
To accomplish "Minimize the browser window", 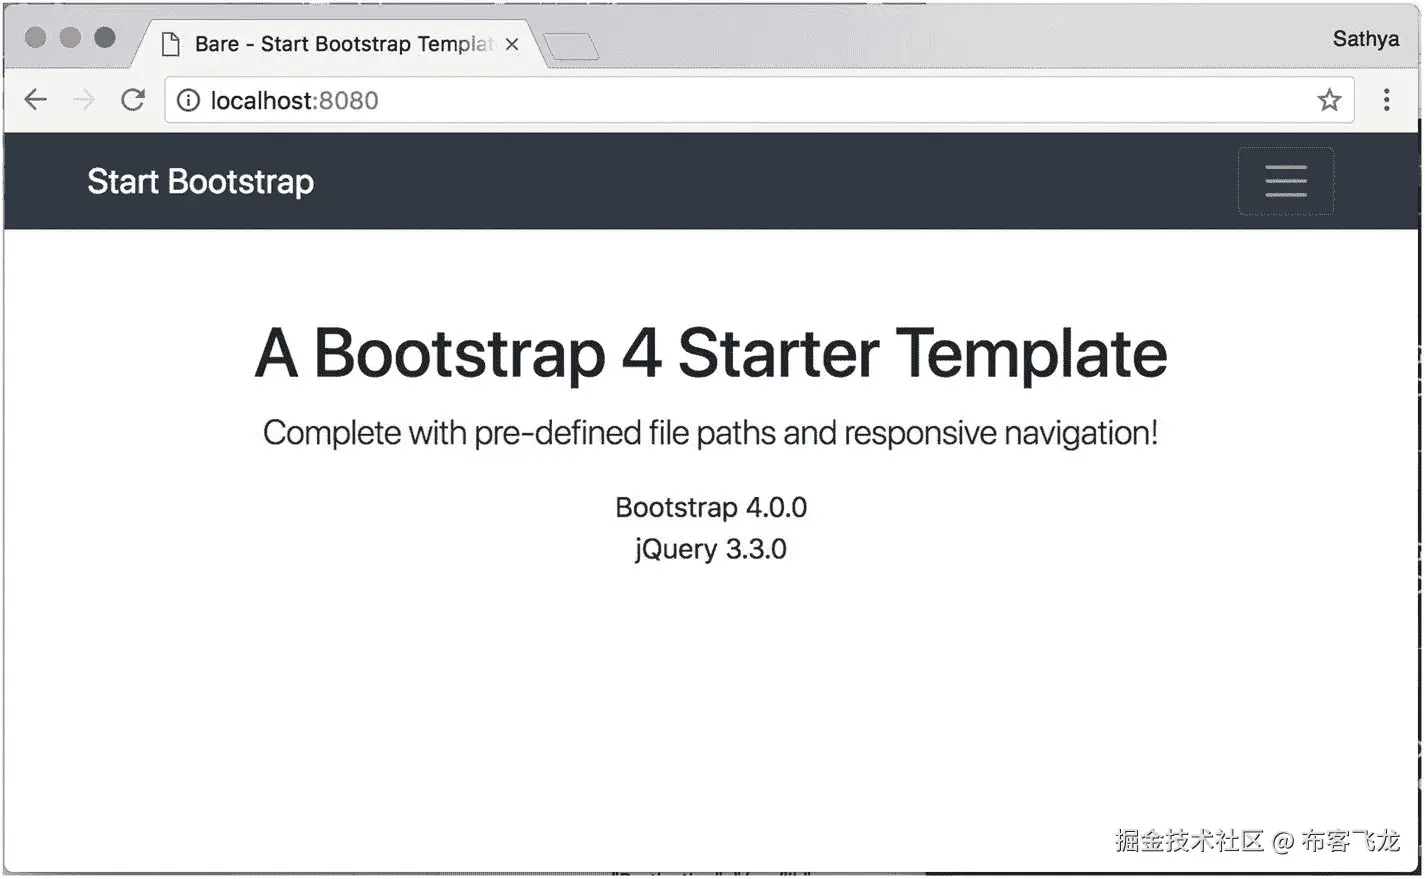I will 70,38.
